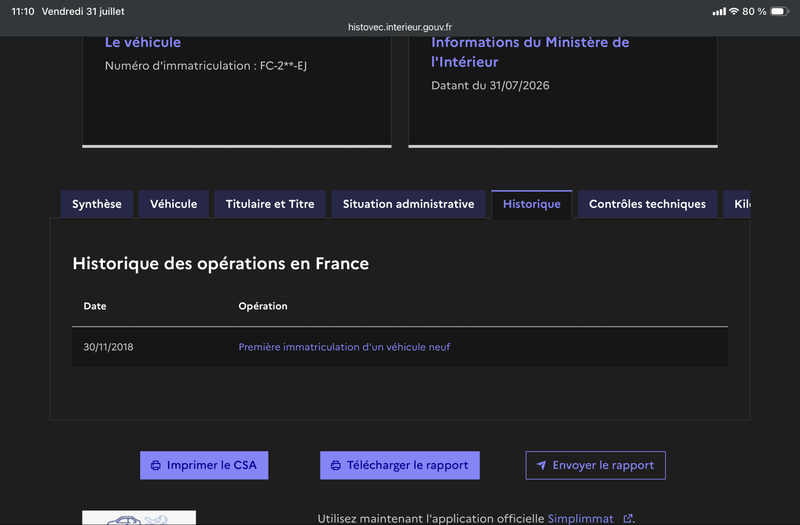The height and width of the screenshot is (525, 800).
Task: Click Historique des opérations en France heading
Action: click(220, 264)
